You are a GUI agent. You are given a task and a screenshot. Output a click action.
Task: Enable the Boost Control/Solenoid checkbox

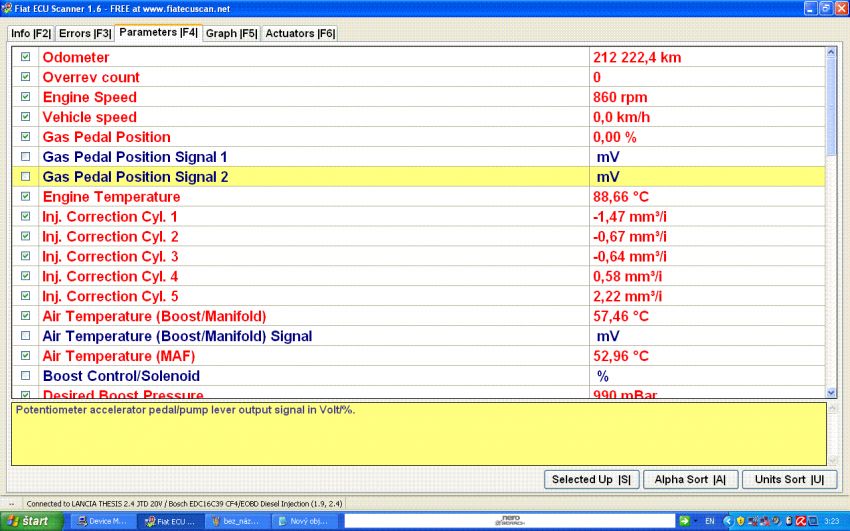pos(25,375)
